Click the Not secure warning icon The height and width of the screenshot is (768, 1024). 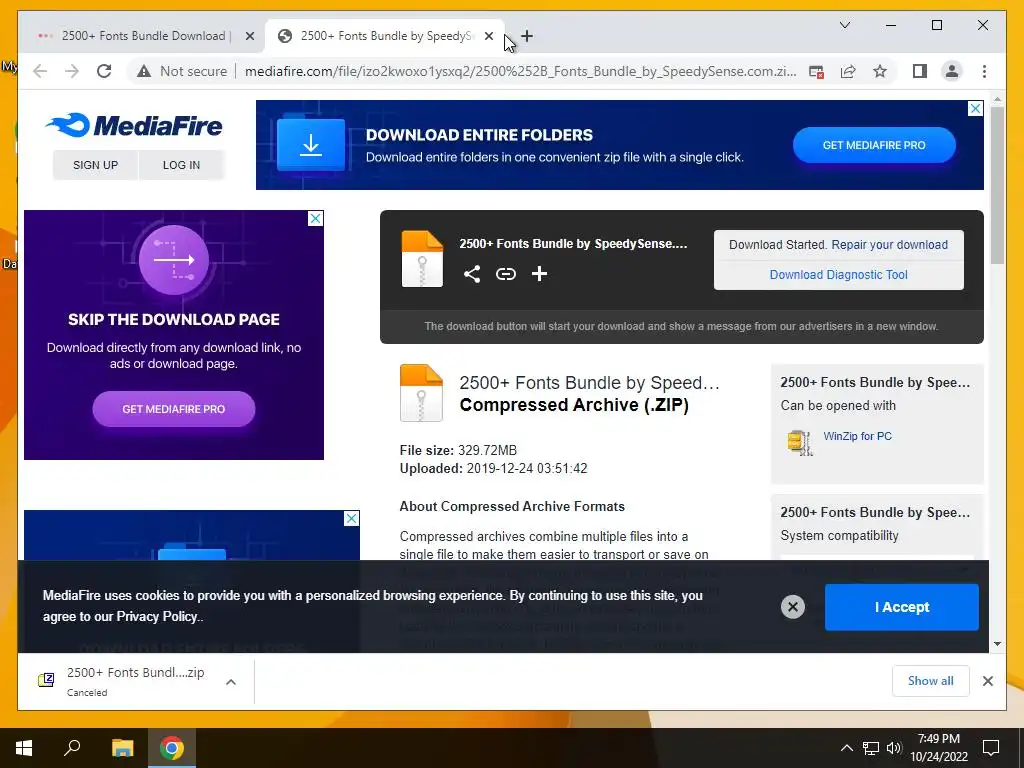[x=144, y=71]
